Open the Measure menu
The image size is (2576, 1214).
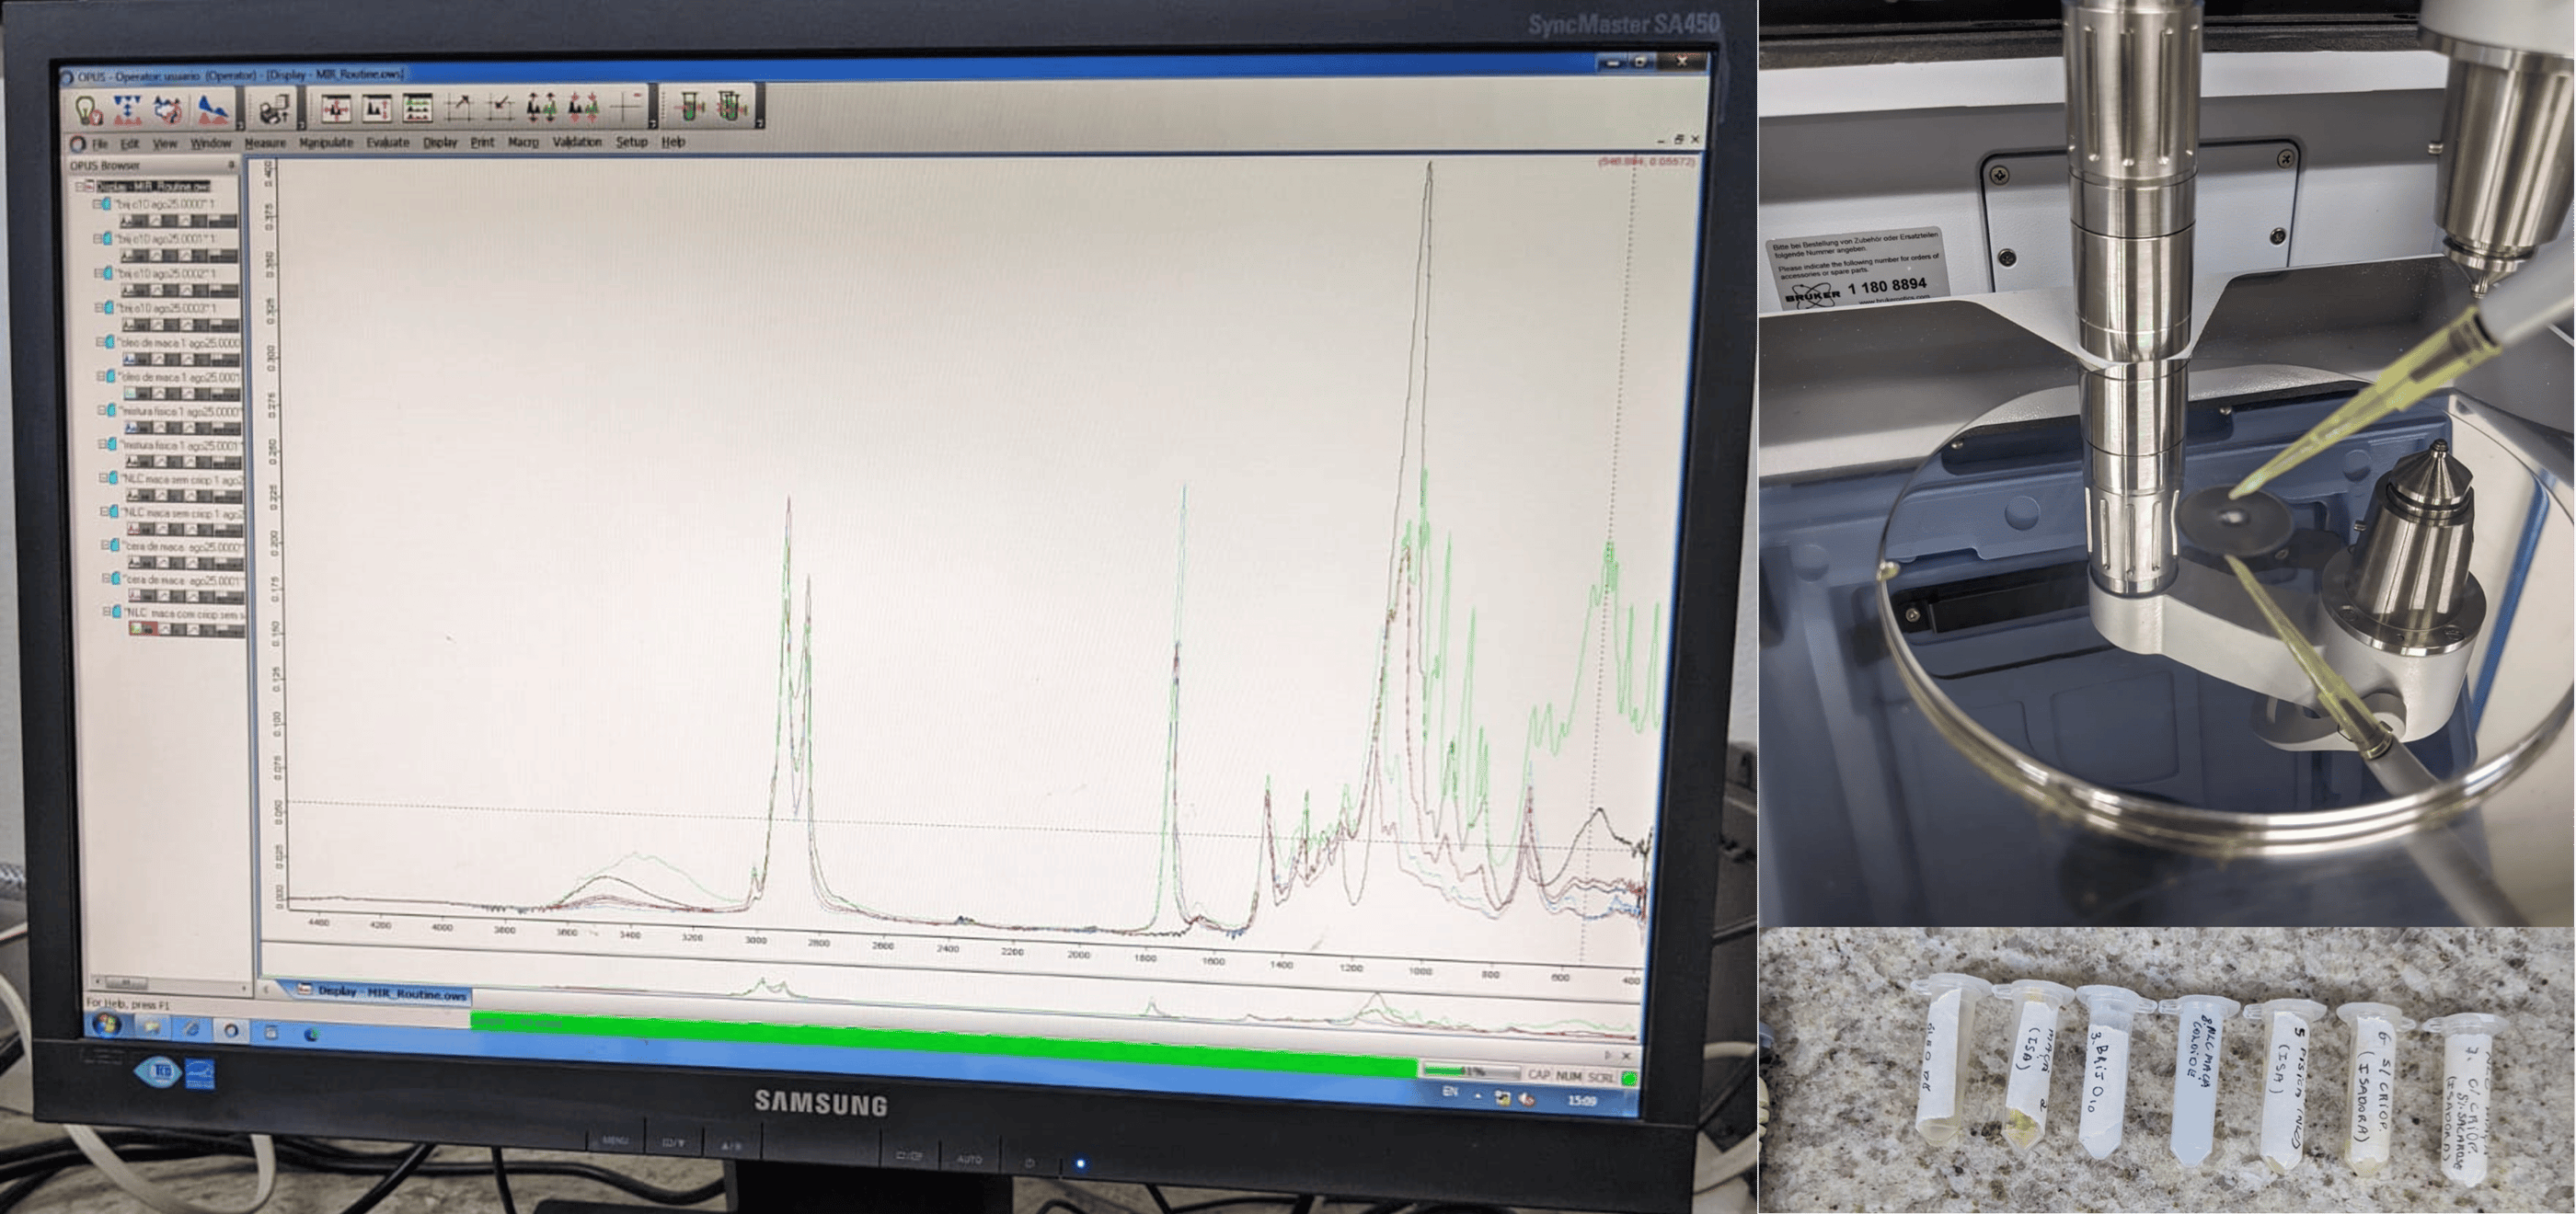pos(265,143)
